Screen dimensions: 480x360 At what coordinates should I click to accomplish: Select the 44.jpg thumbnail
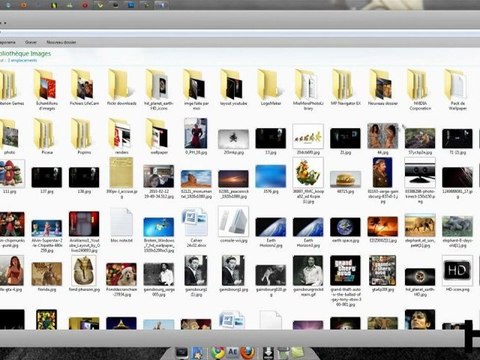(x=383, y=136)
